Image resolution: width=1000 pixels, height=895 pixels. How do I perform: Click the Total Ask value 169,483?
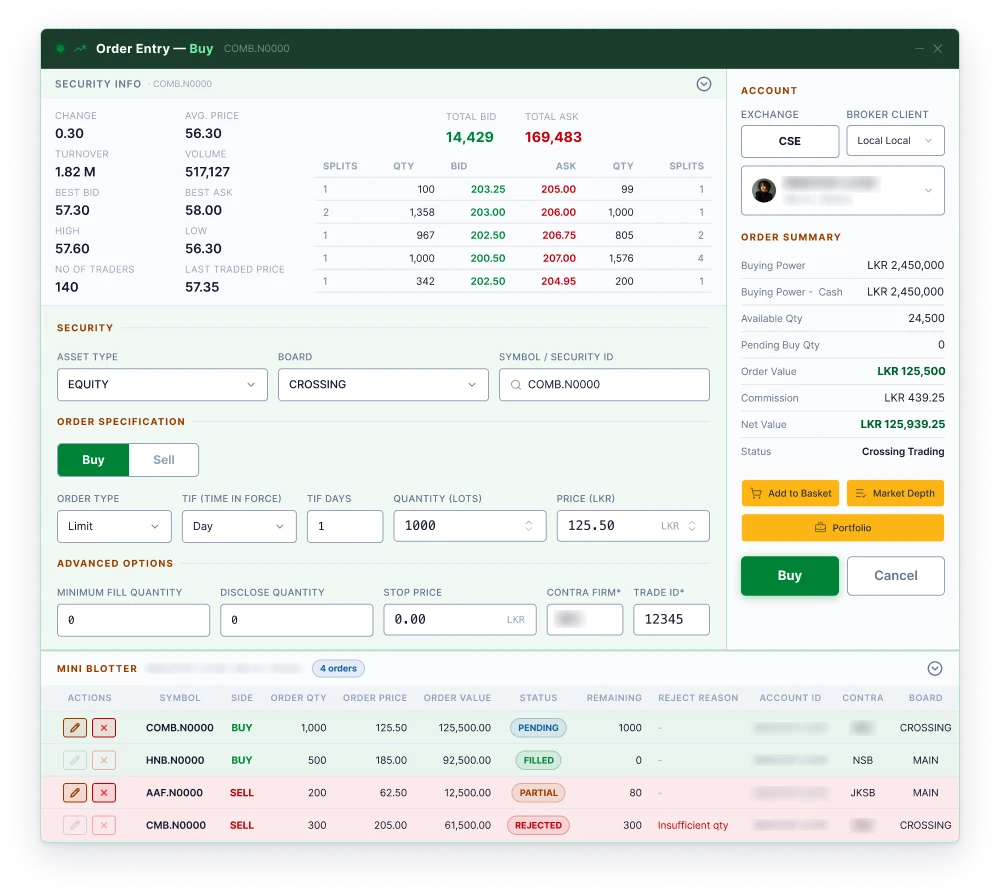553,137
